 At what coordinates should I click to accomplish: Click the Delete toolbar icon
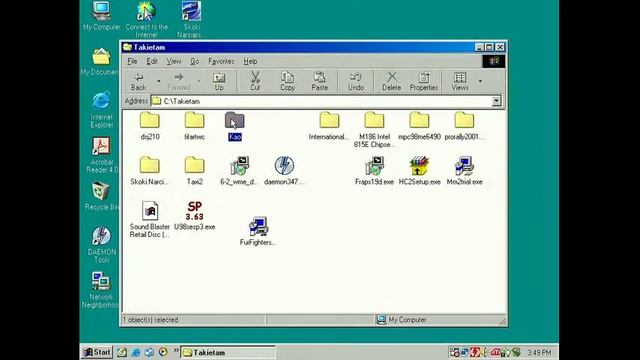(391, 81)
